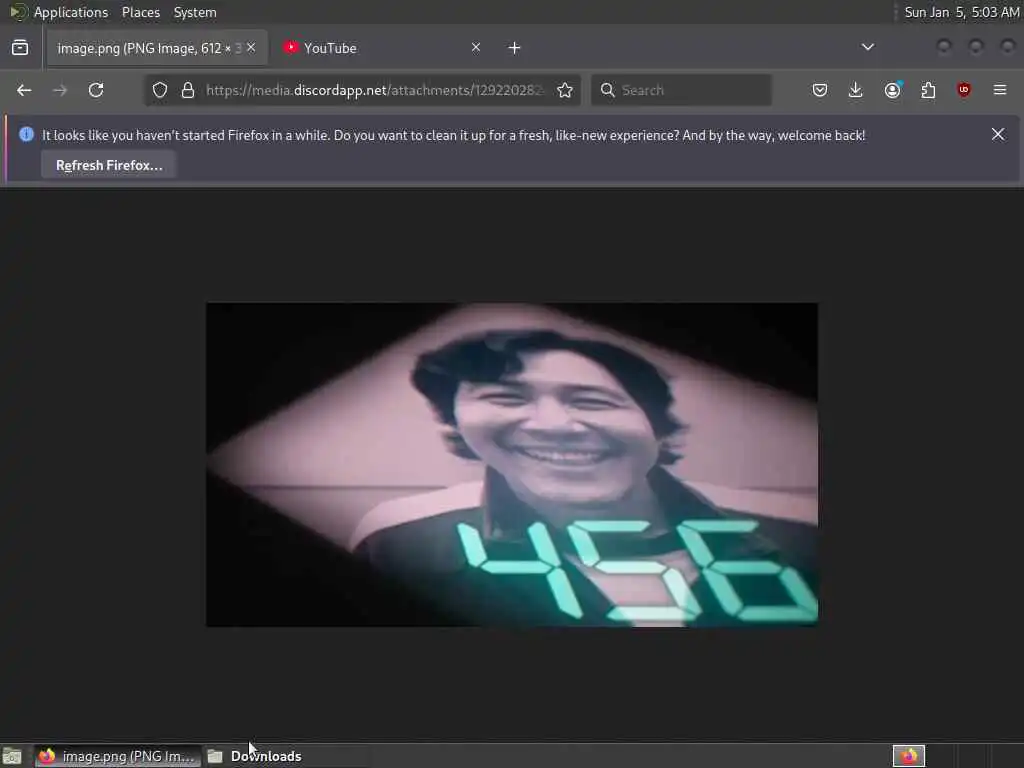1024x768 pixels.
Task: Go back with the back arrow
Action: click(x=24, y=90)
